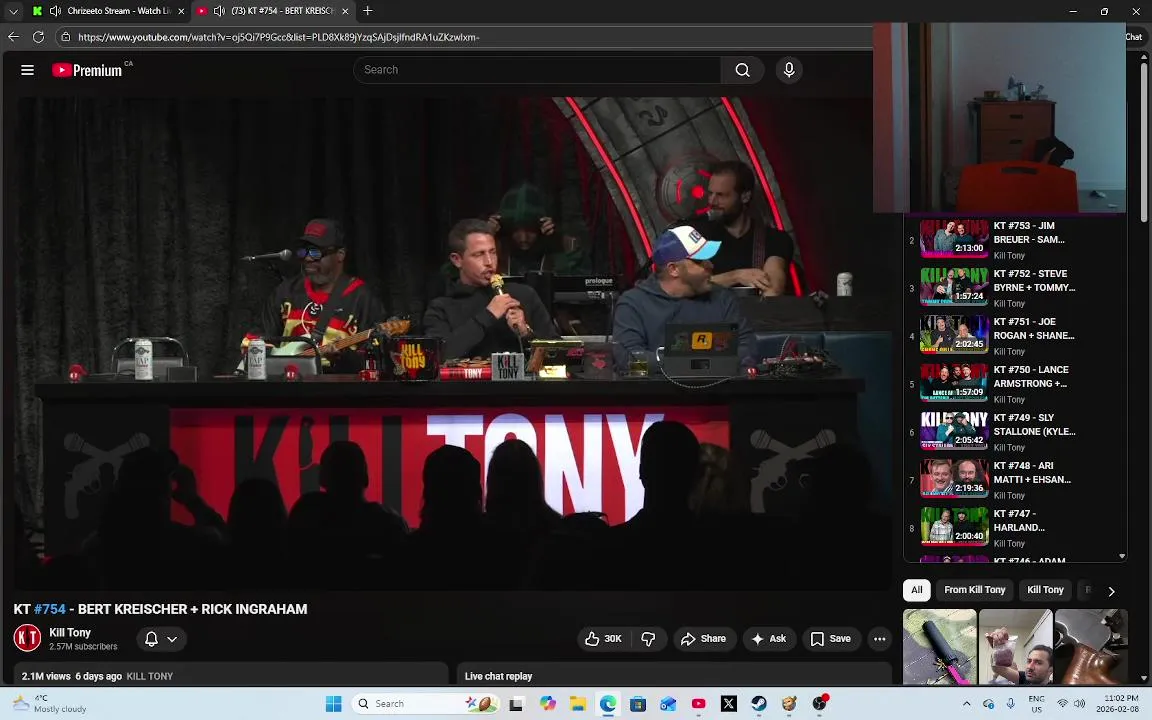Open KT #750 Lance Armstrong title
Screen dimensions: 1152x720
(x=1031, y=376)
